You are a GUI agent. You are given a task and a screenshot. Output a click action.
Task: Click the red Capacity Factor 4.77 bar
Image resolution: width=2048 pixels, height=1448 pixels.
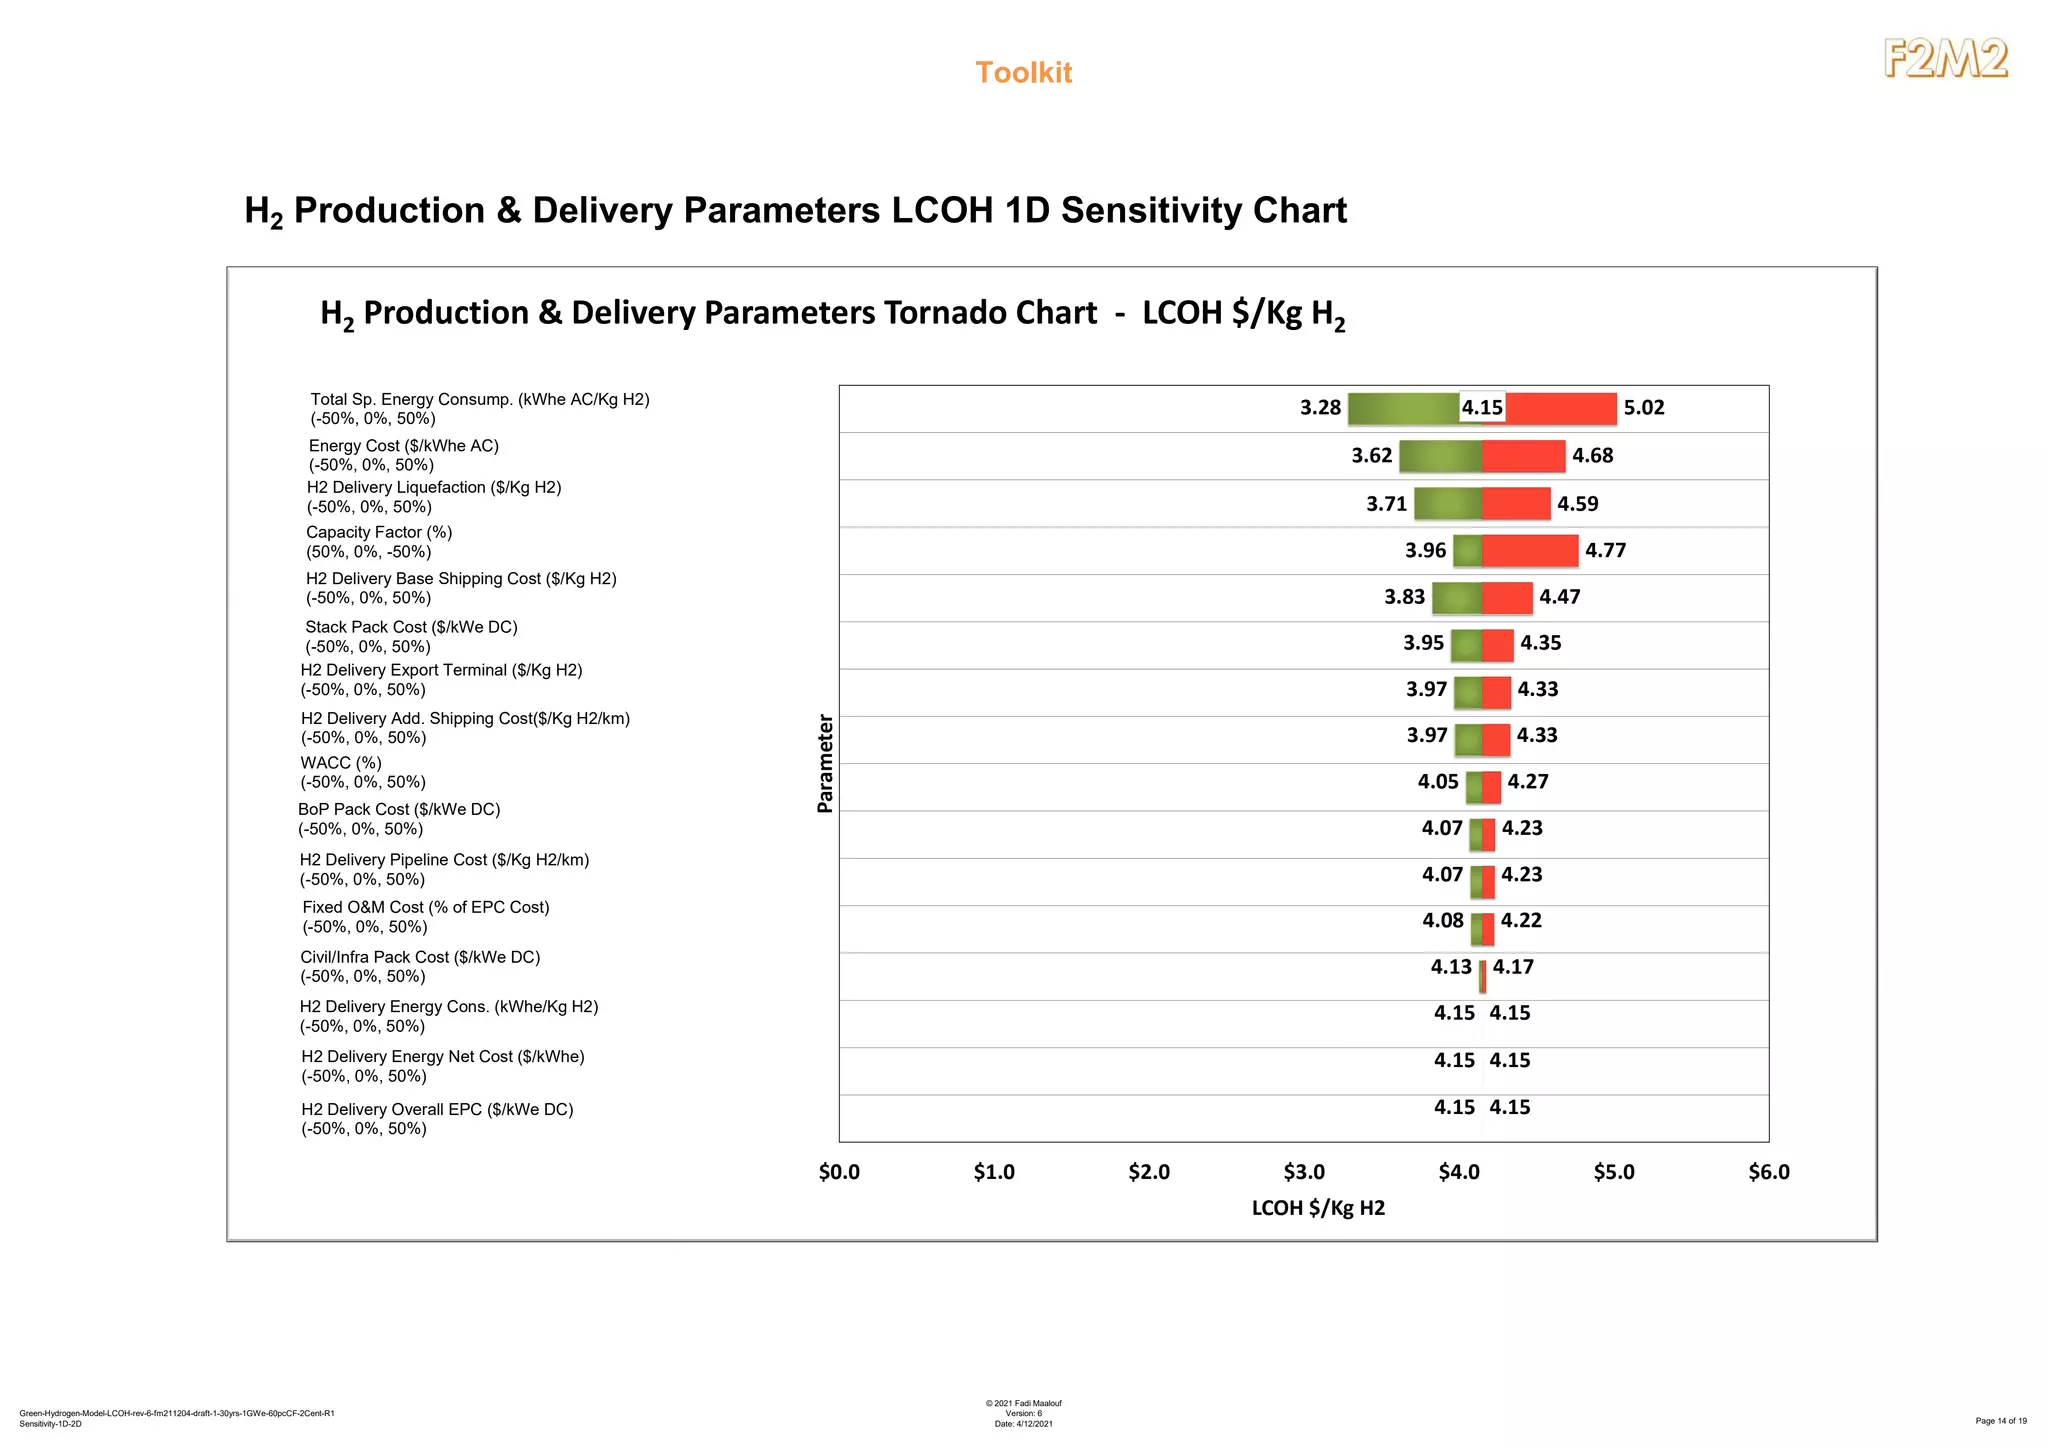[1530, 550]
